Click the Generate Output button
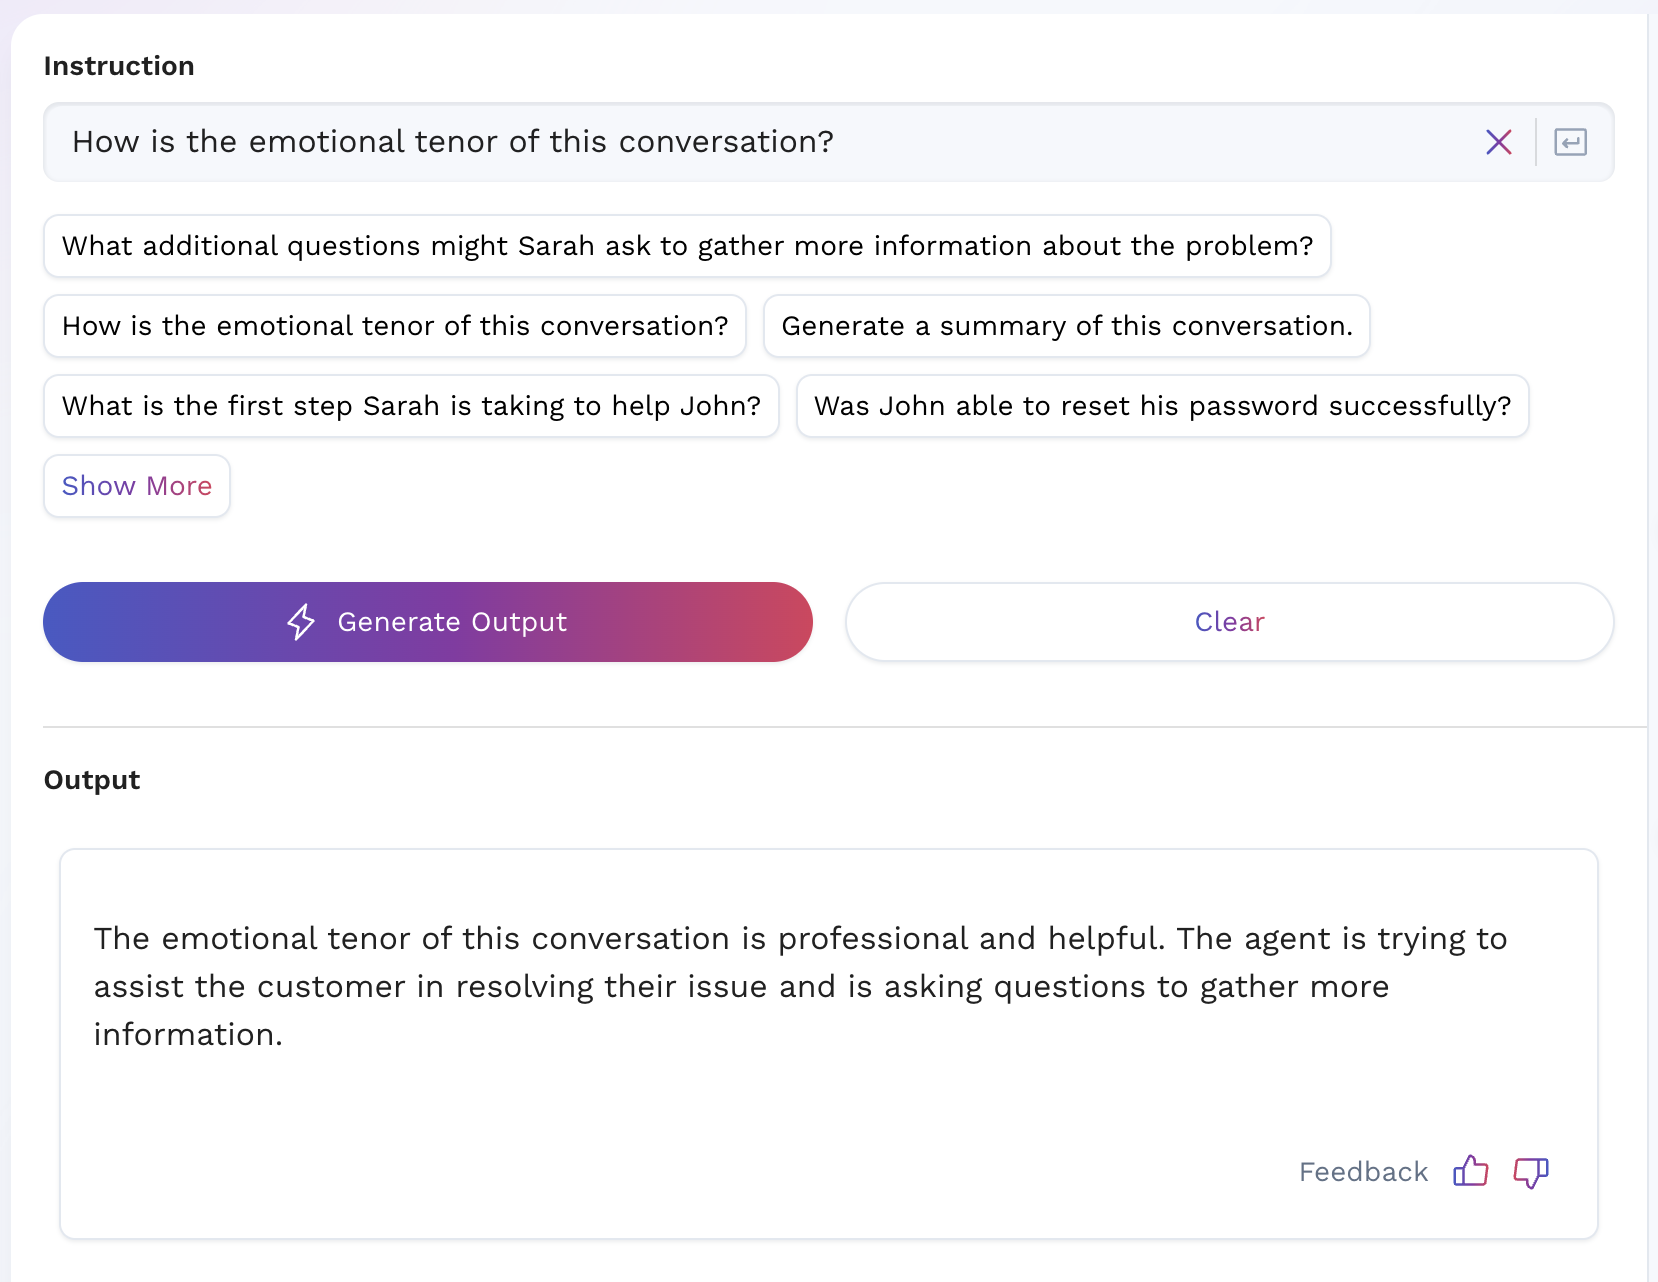 pyautogui.click(x=428, y=622)
